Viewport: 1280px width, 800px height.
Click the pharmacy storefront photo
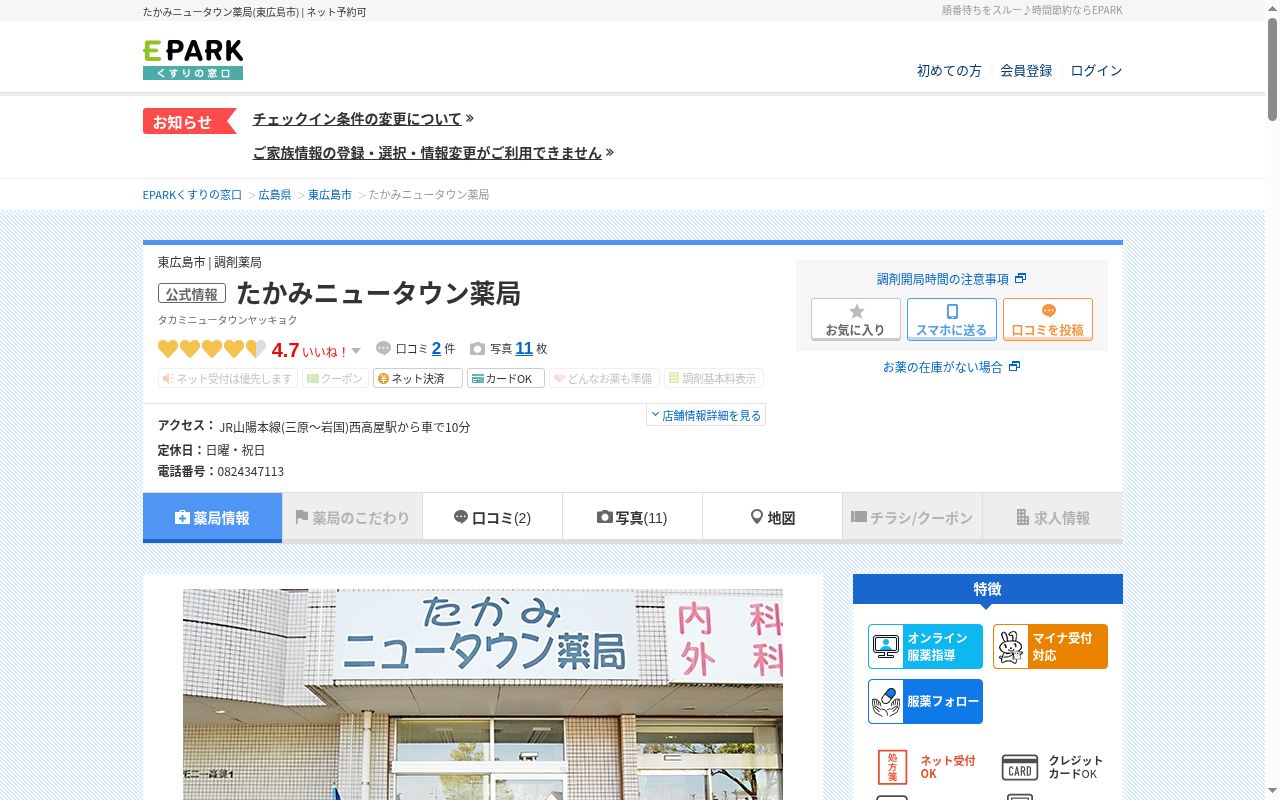(483, 694)
